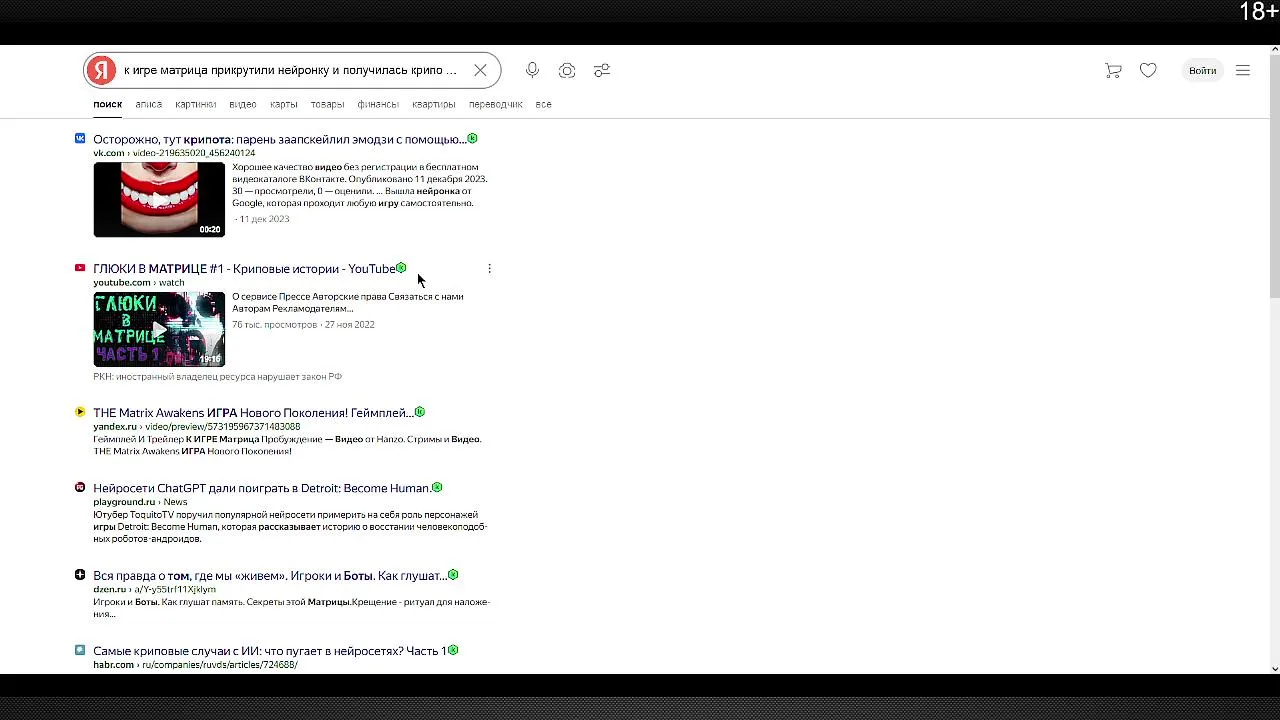
Task: Click habr favicon icon
Action: tap(80, 650)
